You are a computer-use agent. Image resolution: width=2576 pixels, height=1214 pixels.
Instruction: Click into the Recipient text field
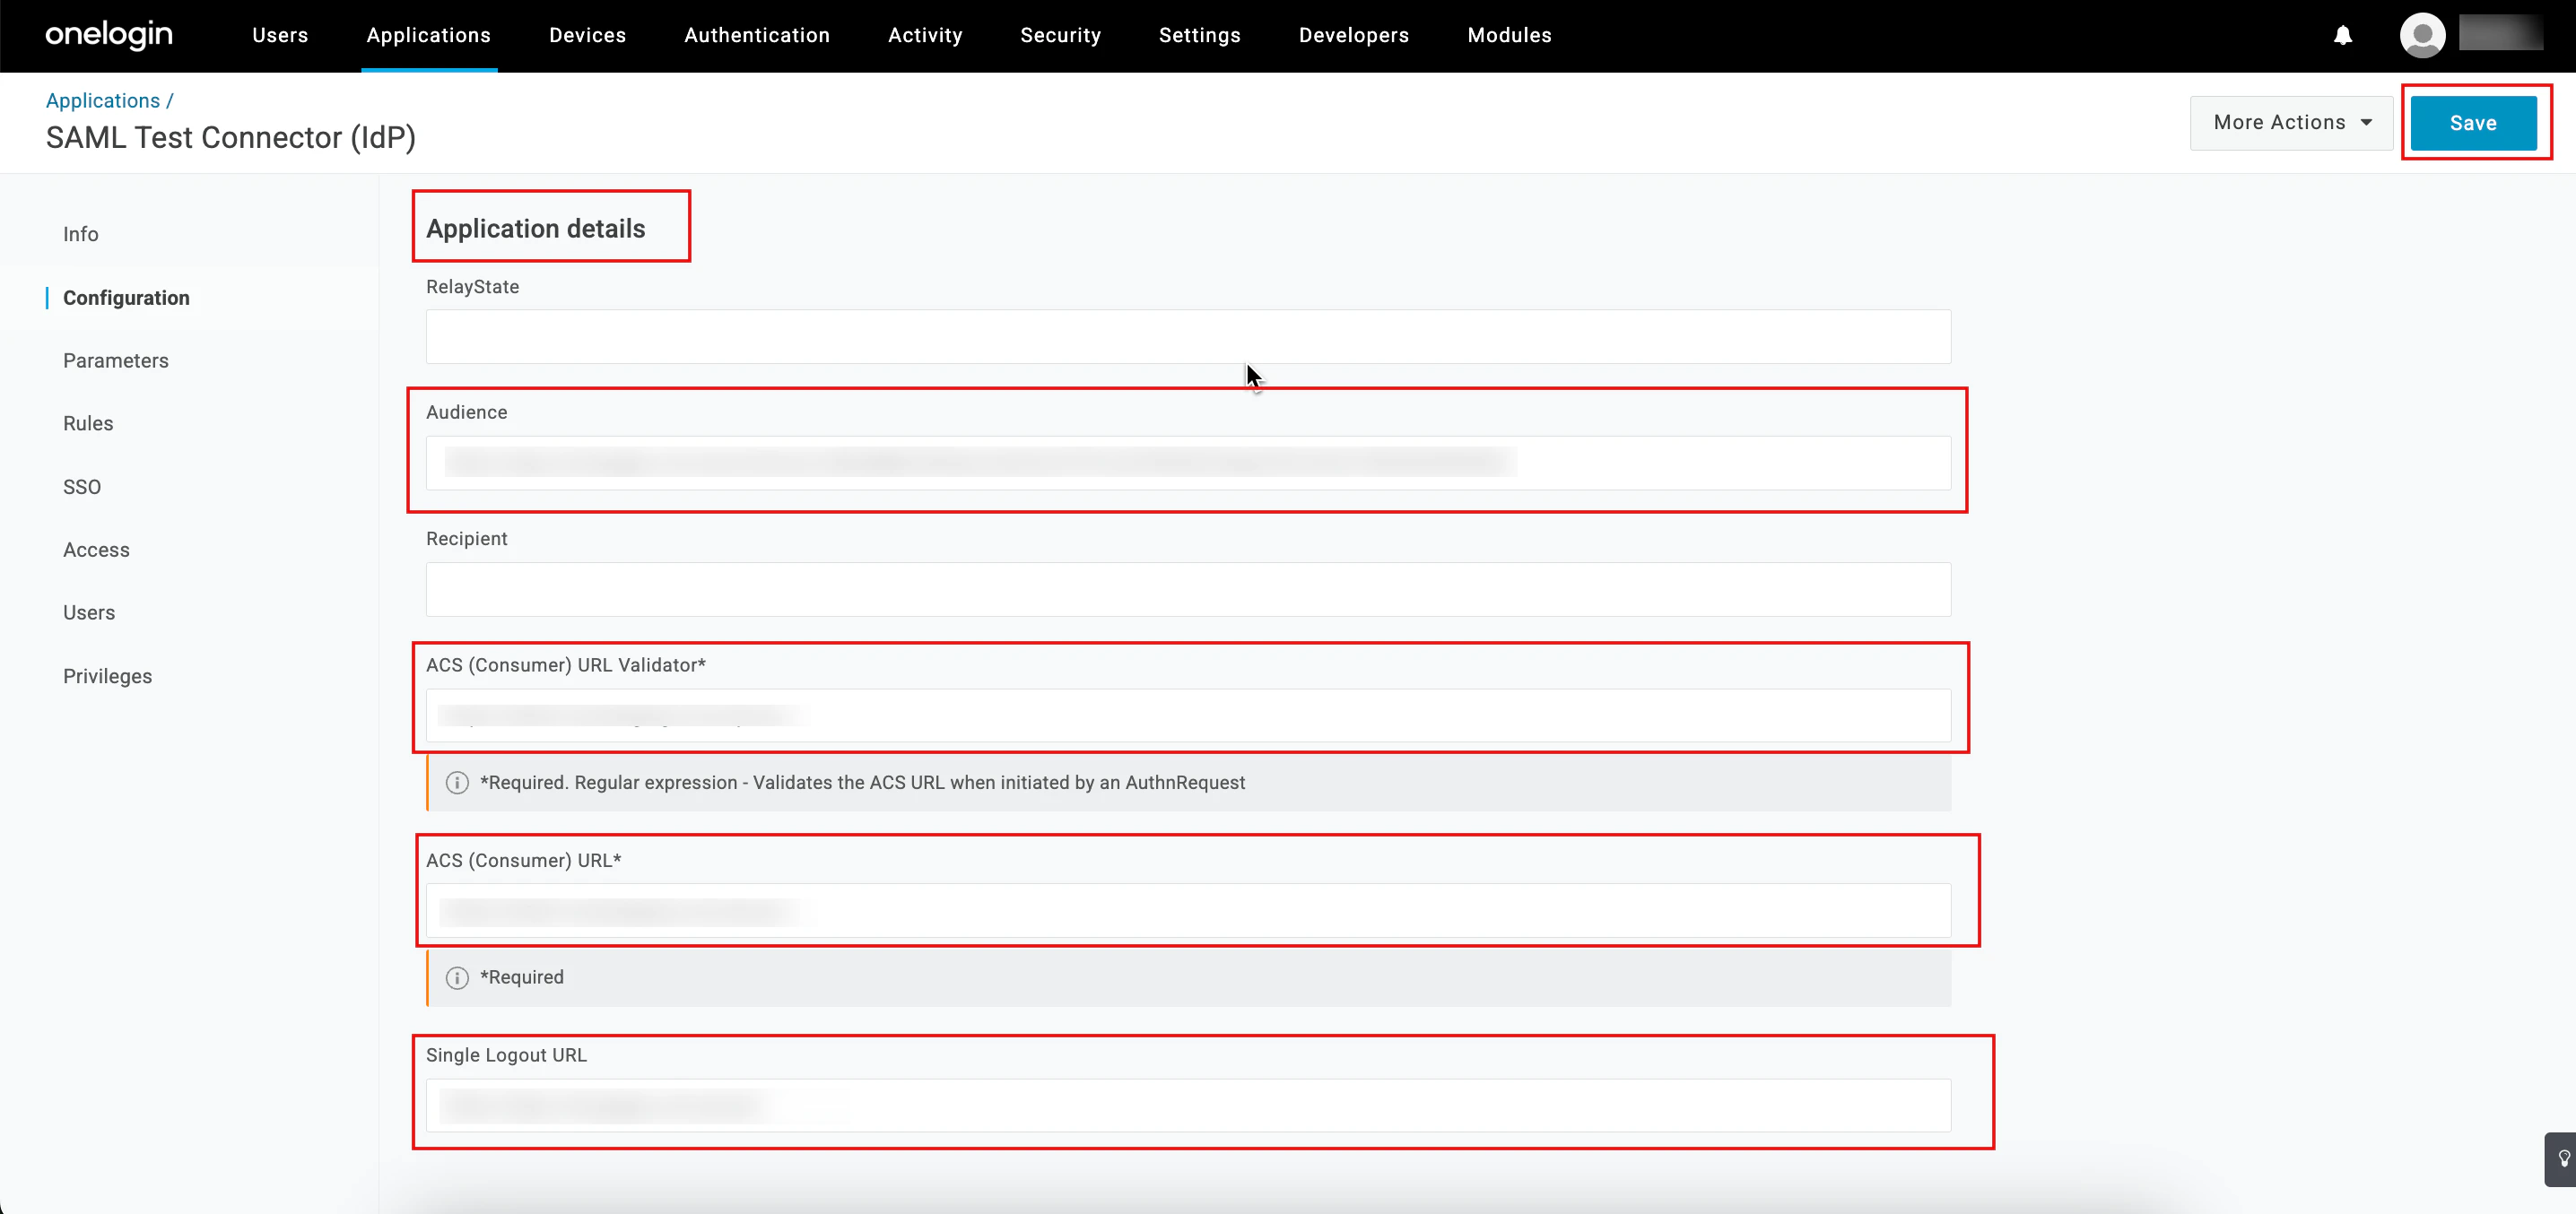[x=1187, y=589]
